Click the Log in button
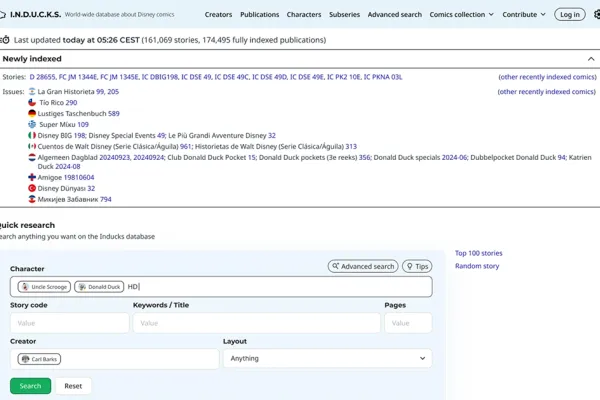 tap(570, 15)
